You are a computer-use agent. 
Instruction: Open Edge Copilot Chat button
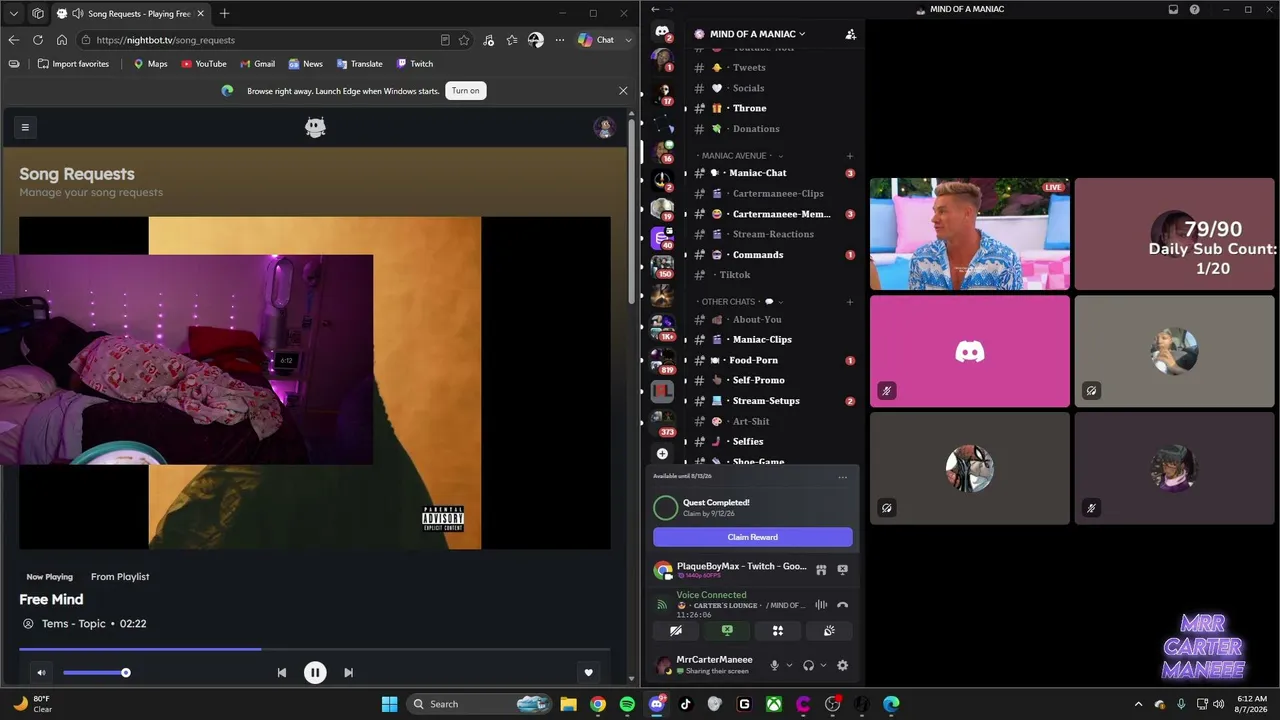(597, 40)
